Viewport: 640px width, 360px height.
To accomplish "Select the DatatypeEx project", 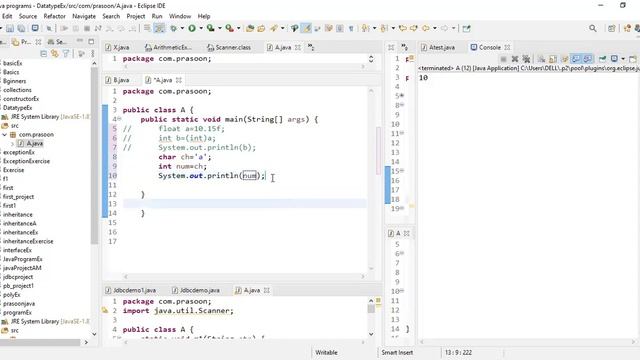I will click(x=18, y=108).
